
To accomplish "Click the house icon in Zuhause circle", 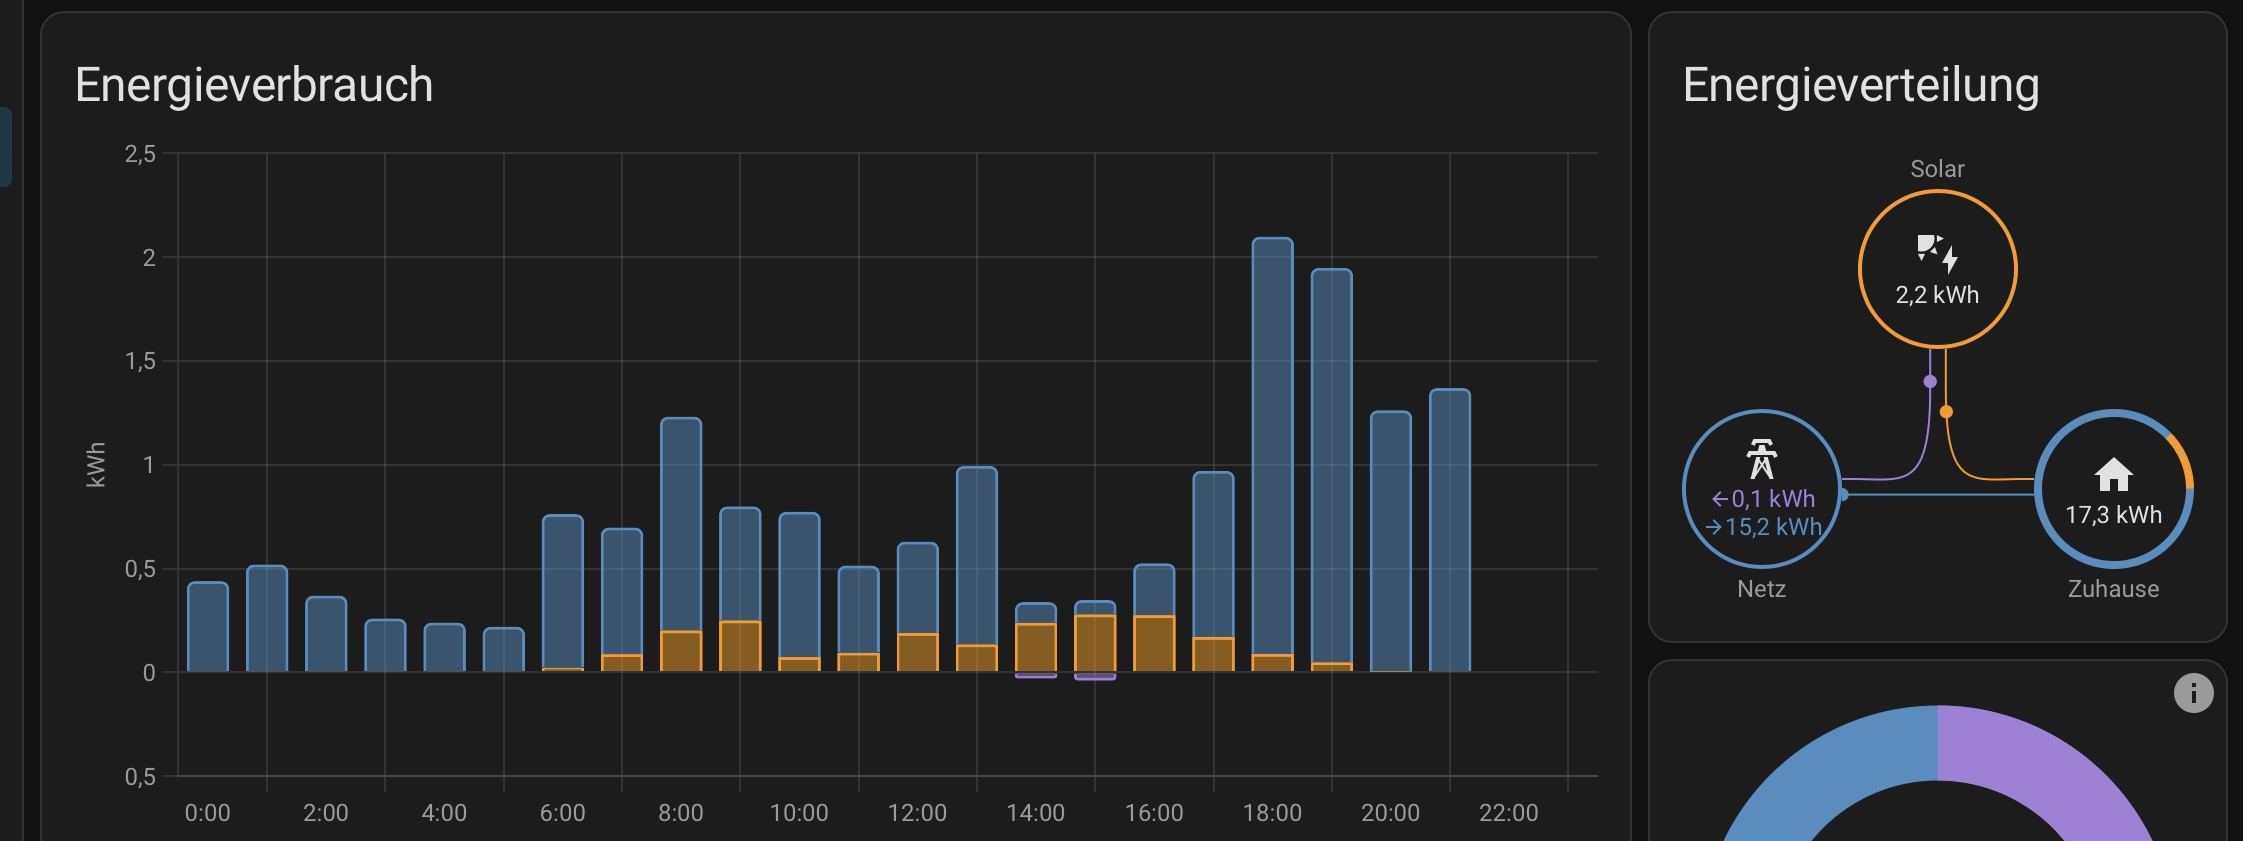I will click(x=2114, y=474).
